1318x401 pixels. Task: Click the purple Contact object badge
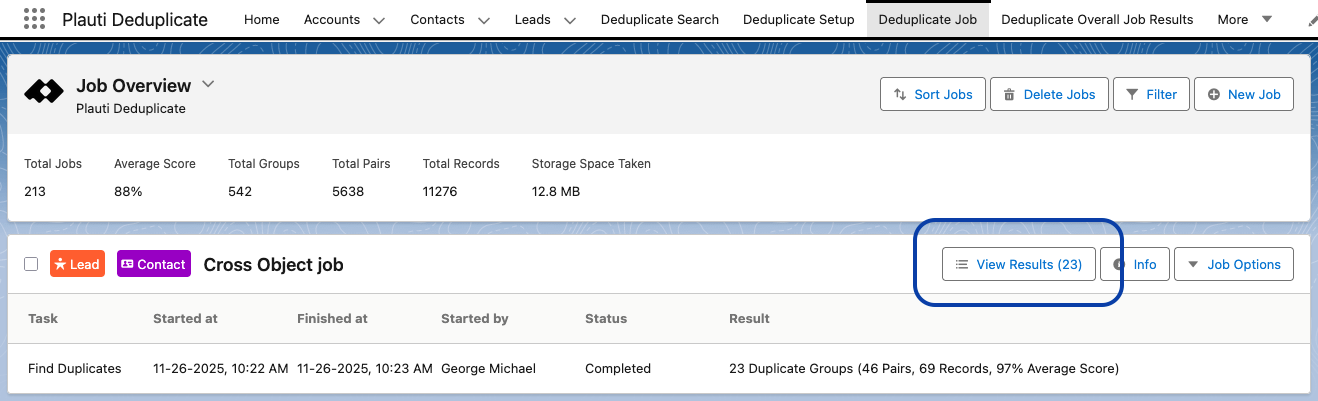click(154, 264)
